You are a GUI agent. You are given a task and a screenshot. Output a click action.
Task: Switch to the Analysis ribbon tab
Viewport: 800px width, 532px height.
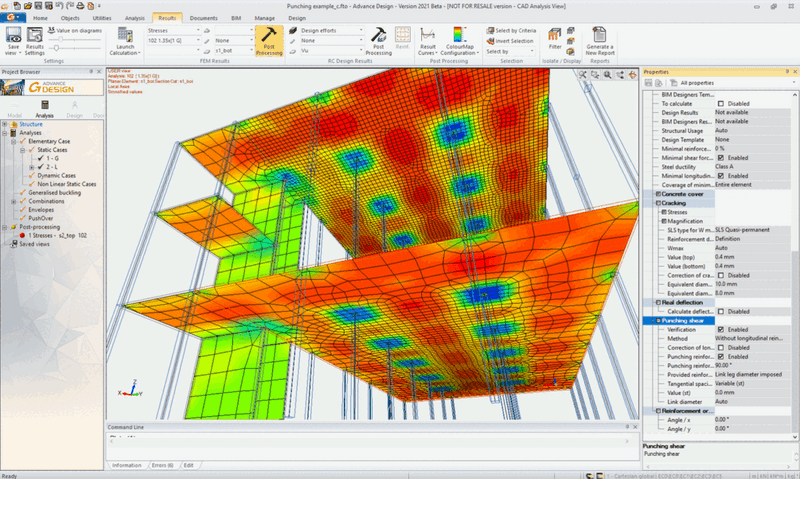coord(135,18)
